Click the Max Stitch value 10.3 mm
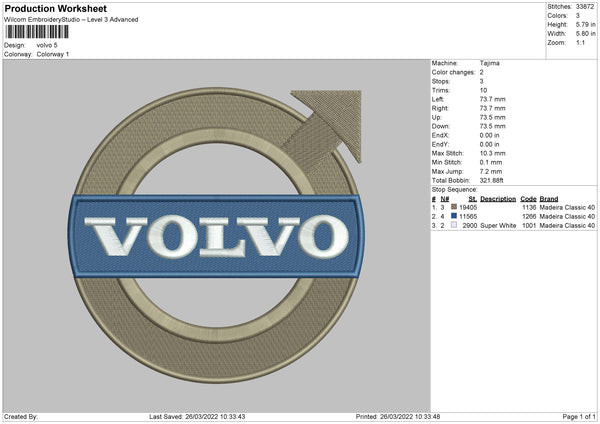The width and height of the screenshot is (600, 424). coord(492,153)
